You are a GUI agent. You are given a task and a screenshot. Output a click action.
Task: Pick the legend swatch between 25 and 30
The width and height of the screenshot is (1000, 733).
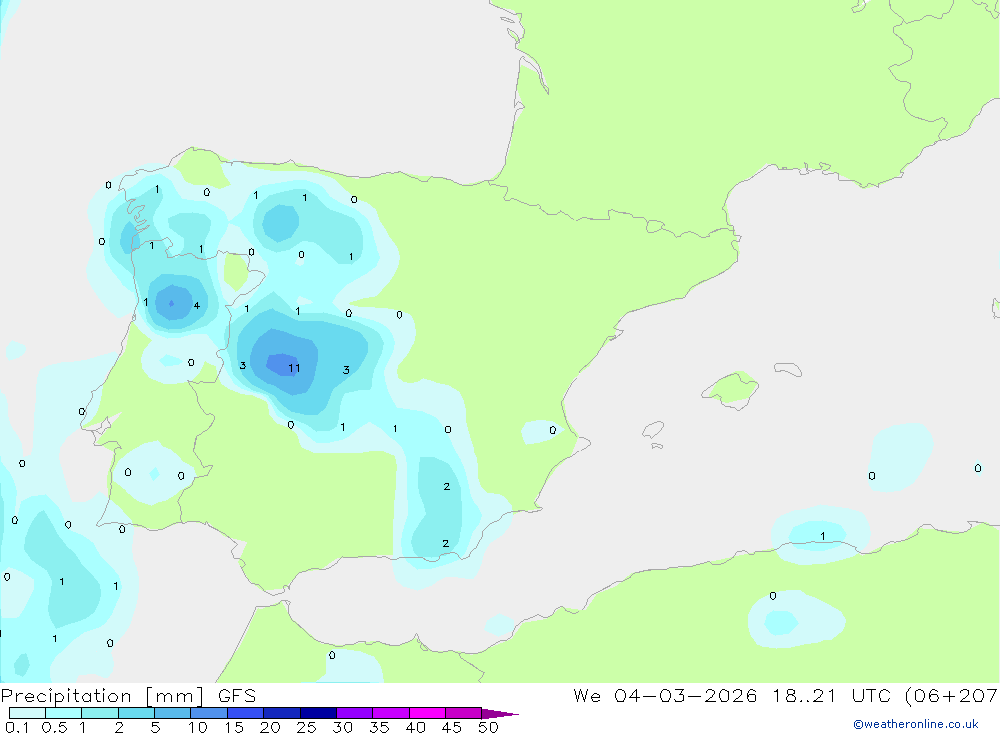coord(318,713)
